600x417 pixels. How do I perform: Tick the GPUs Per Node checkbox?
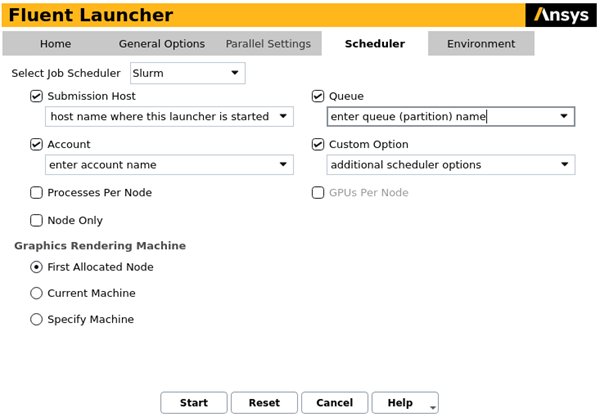pyautogui.click(x=318, y=192)
